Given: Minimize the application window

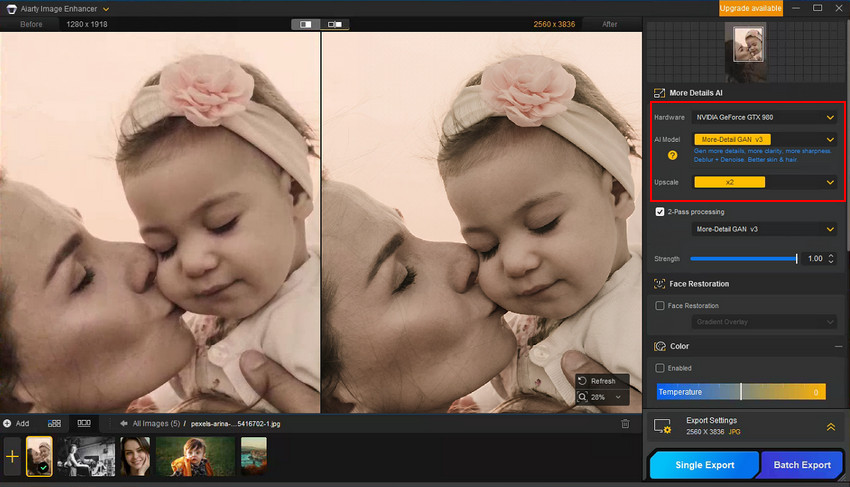Looking at the screenshot, I should (x=796, y=8).
